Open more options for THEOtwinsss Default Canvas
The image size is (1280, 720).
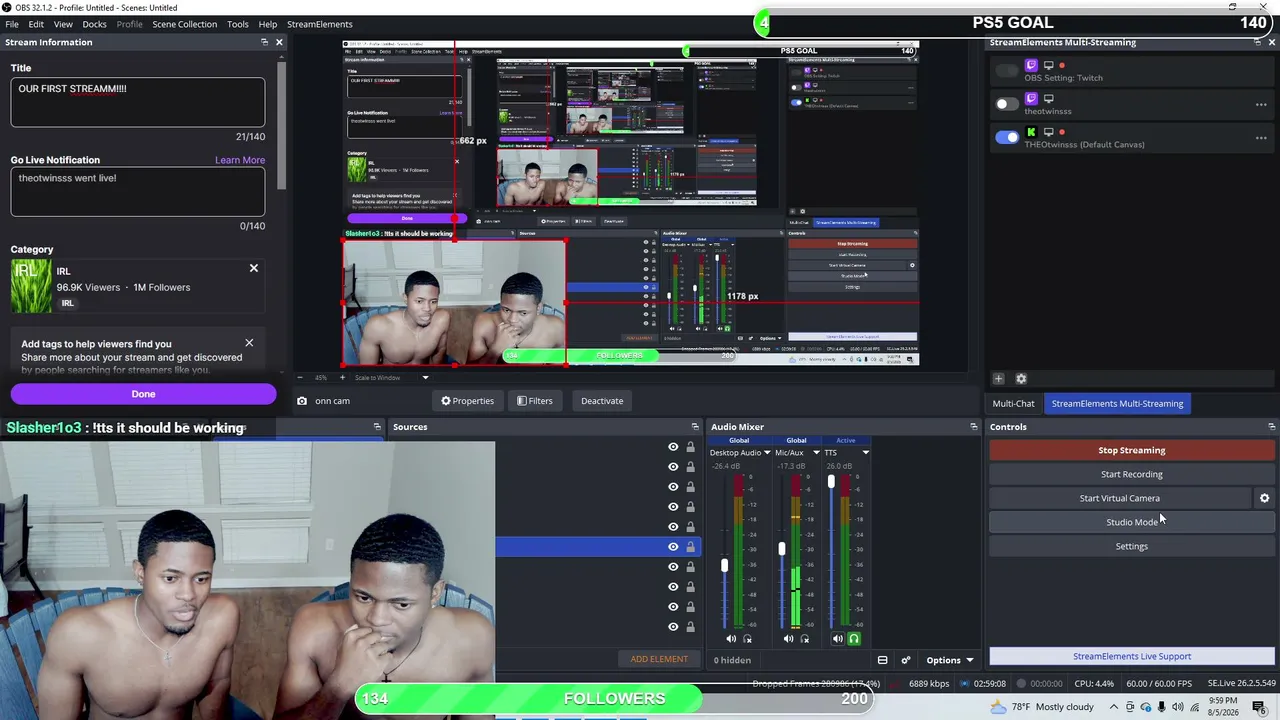tap(1261, 137)
